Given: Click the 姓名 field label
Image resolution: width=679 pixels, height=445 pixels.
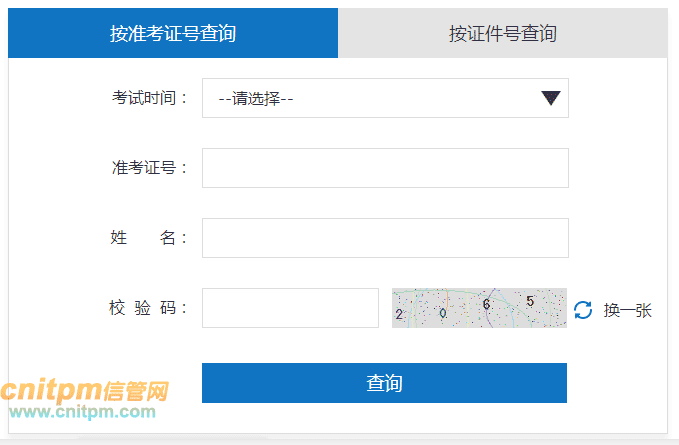Looking at the screenshot, I should pos(149,238).
